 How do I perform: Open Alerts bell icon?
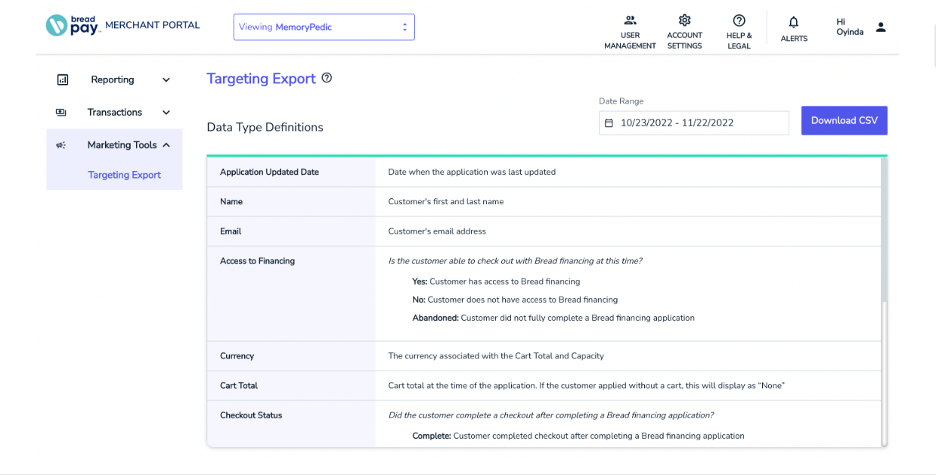[x=793, y=23]
